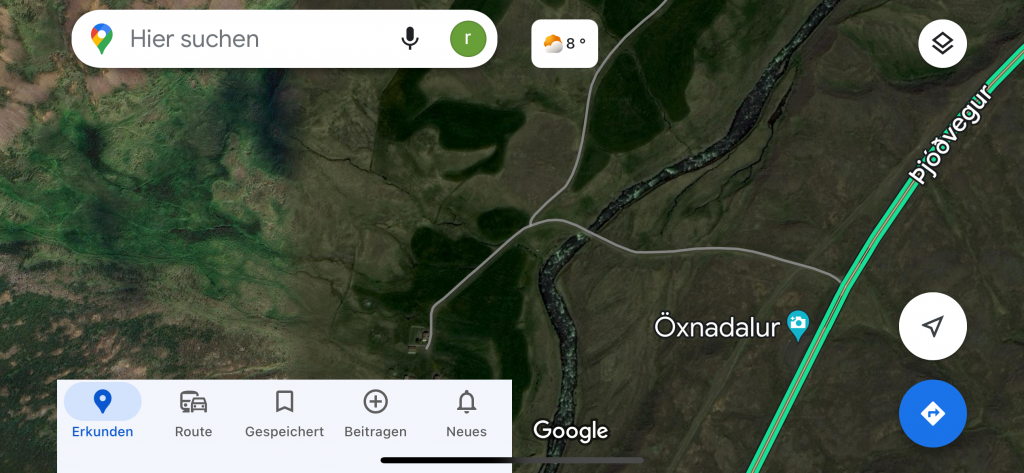This screenshot has height=473, width=1024.
Task: Open the weather widget showing 8°
Action: click(564, 44)
